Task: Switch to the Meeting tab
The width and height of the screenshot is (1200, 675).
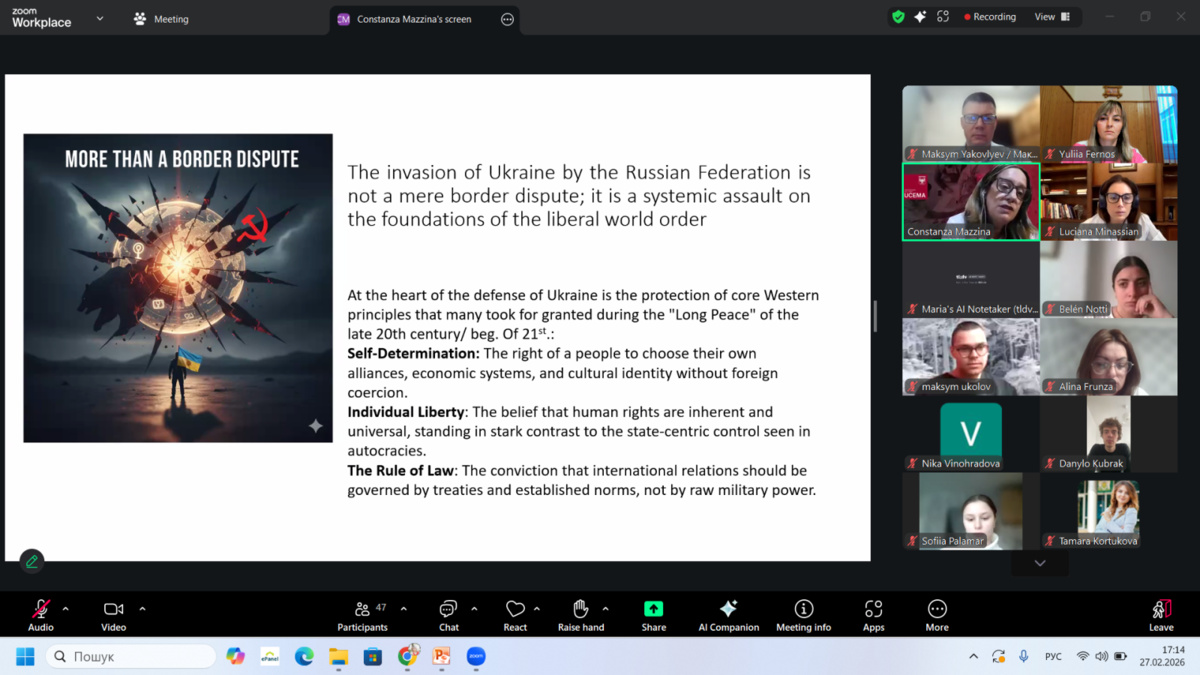Action: point(161,19)
